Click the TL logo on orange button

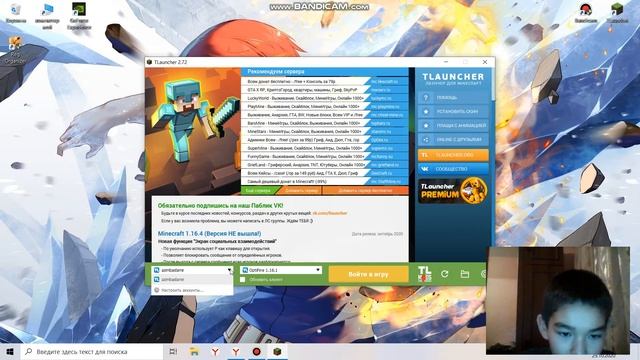425,155
